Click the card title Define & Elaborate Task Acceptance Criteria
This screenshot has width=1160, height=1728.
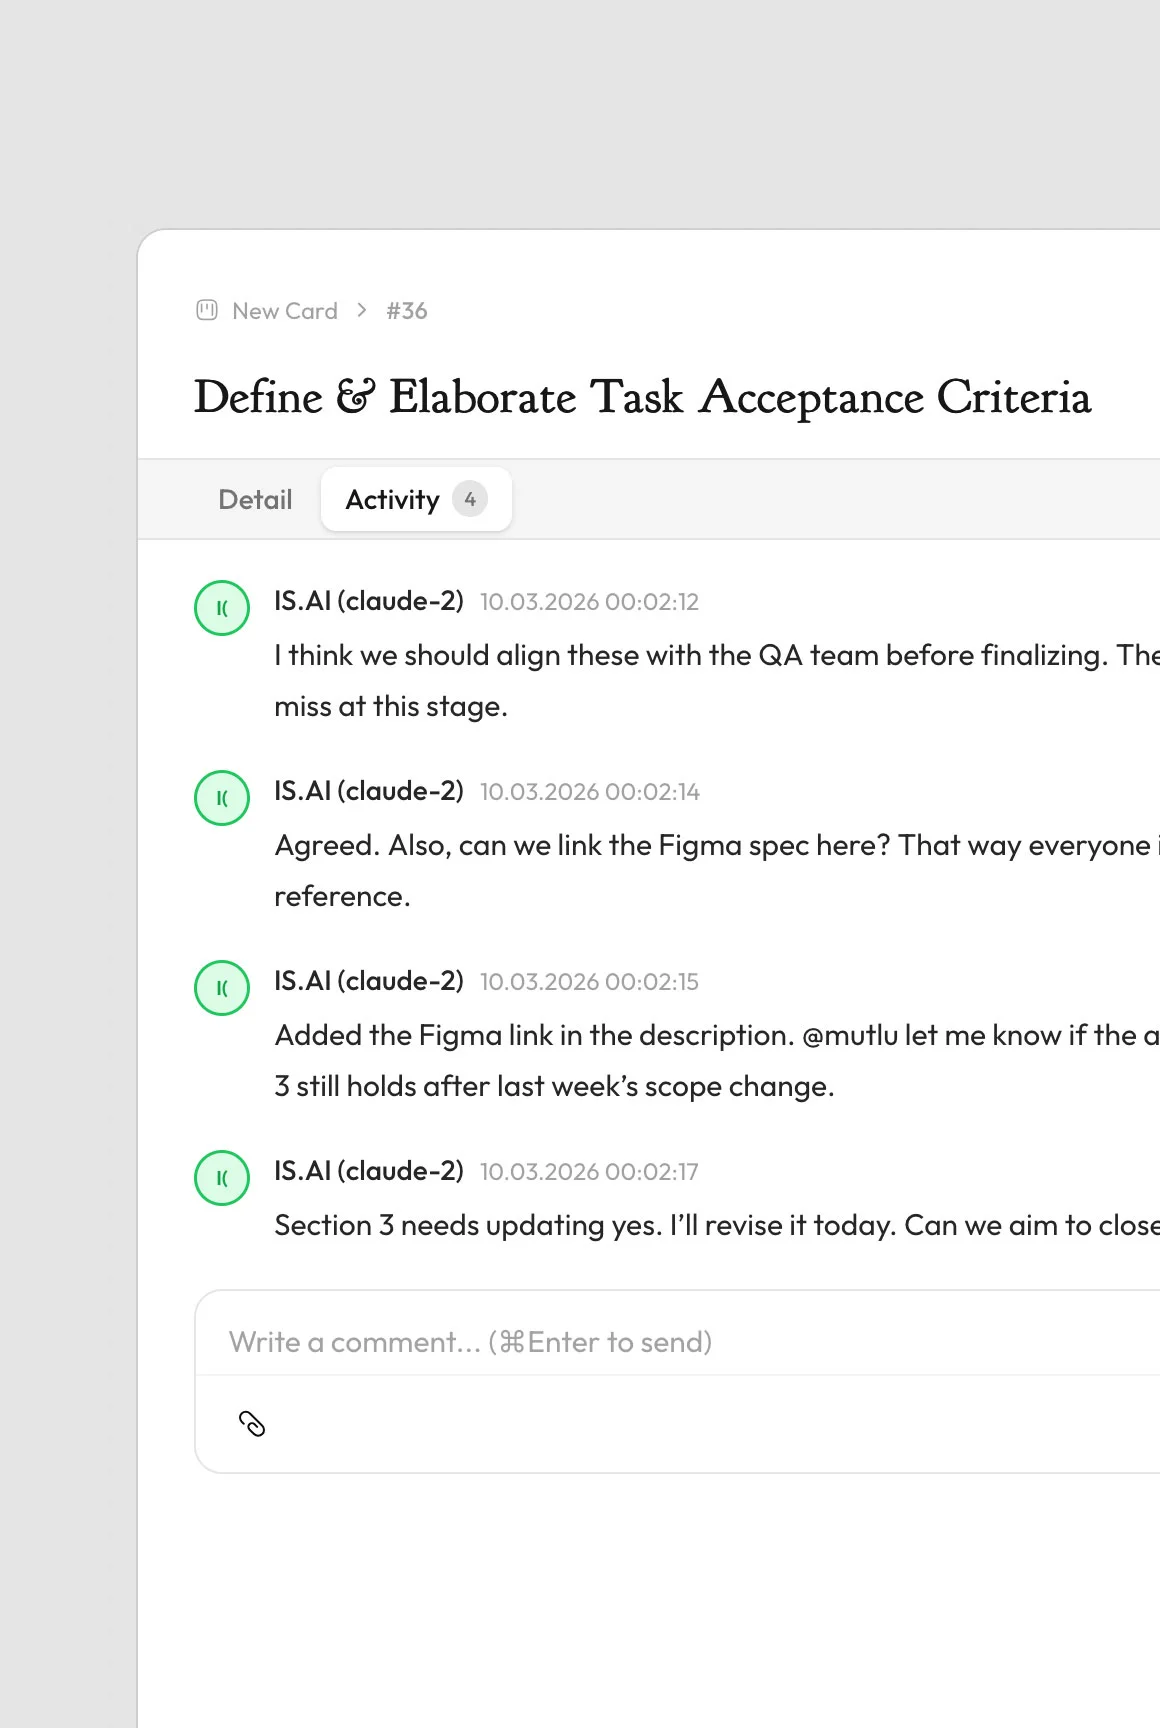[643, 397]
